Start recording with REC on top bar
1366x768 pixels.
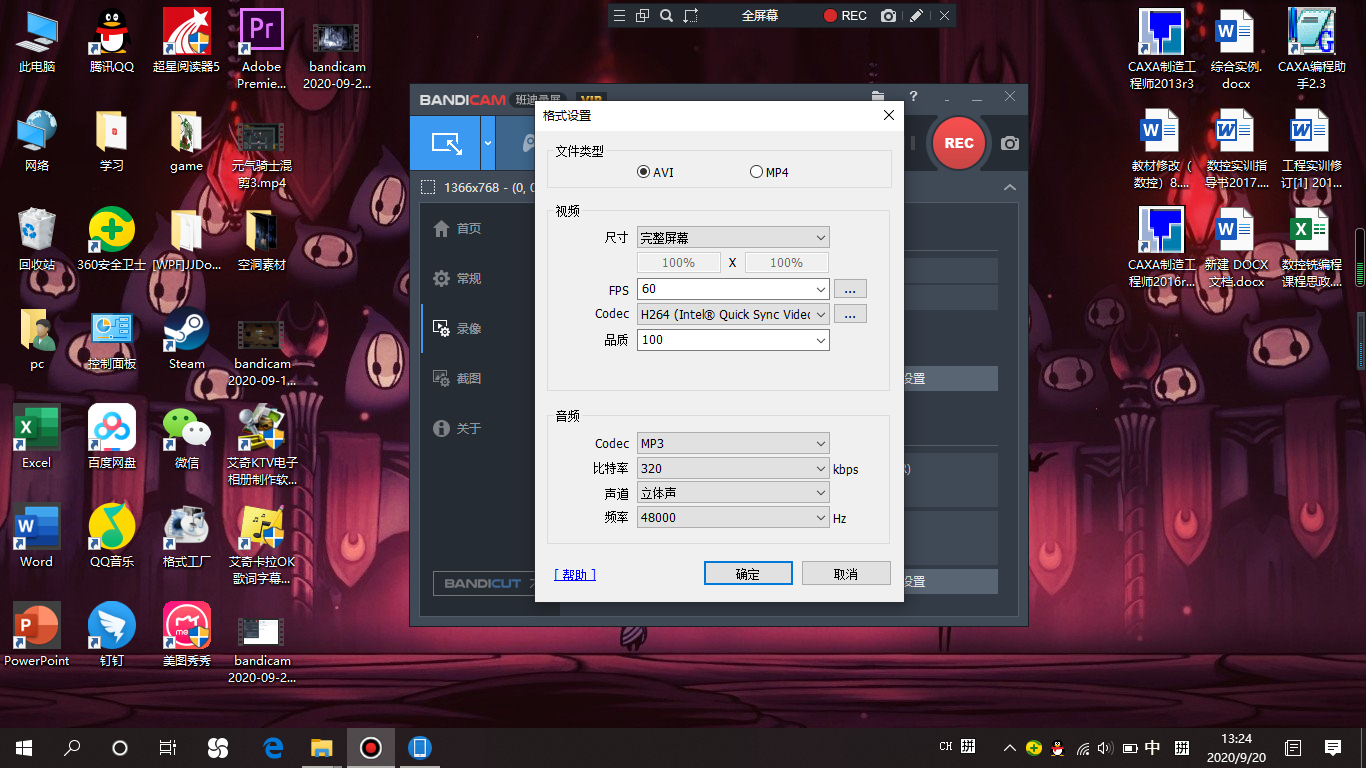(845, 16)
